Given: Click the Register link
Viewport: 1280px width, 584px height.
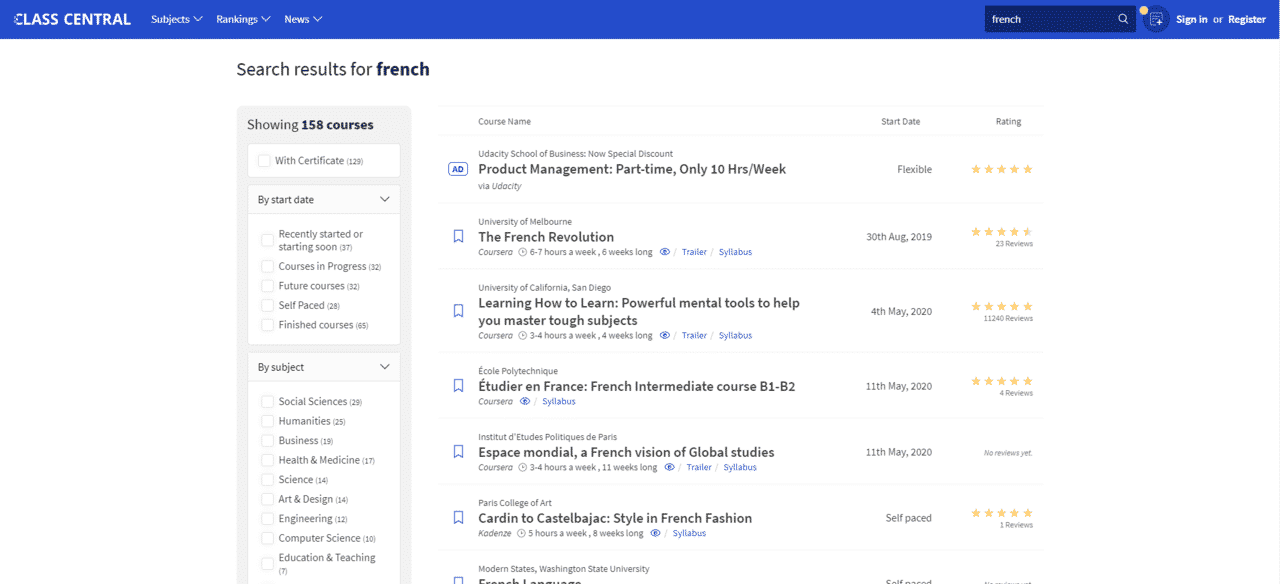Looking at the screenshot, I should coord(1247,19).
